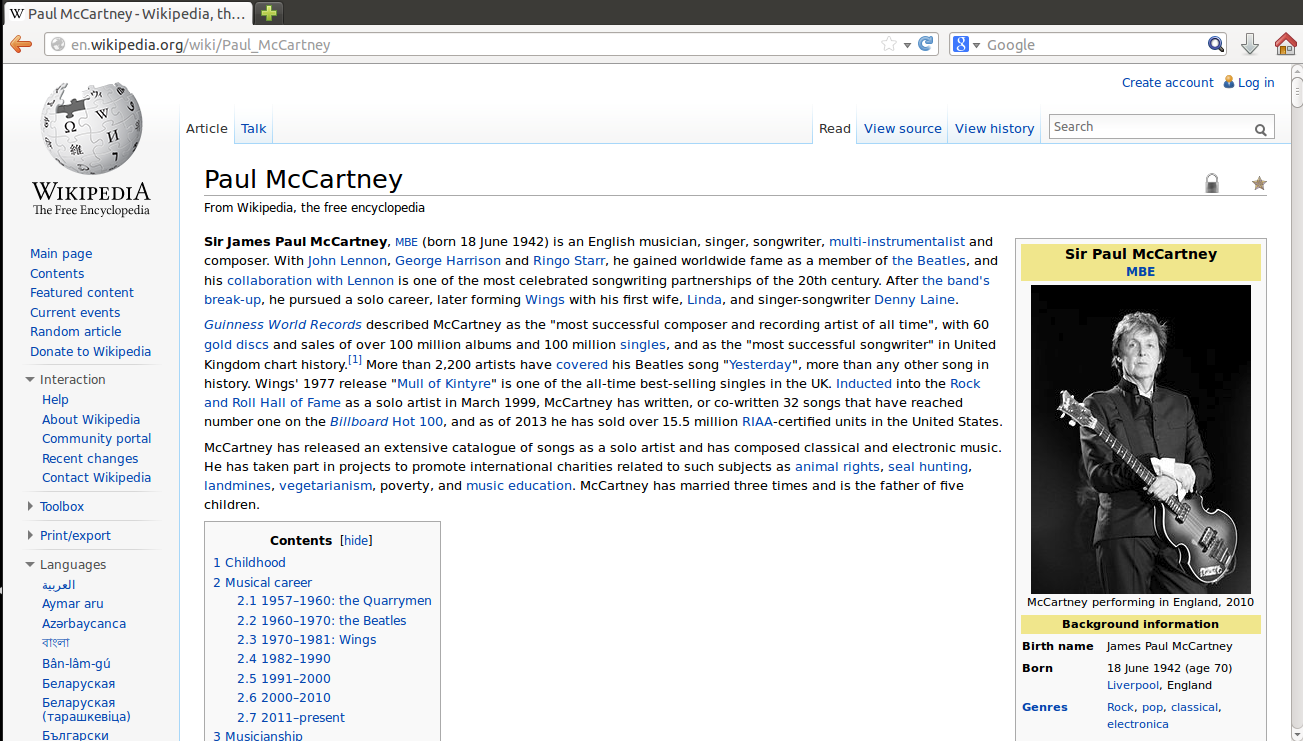Open the Random article link
Image resolution: width=1303 pixels, height=741 pixels.
(76, 332)
